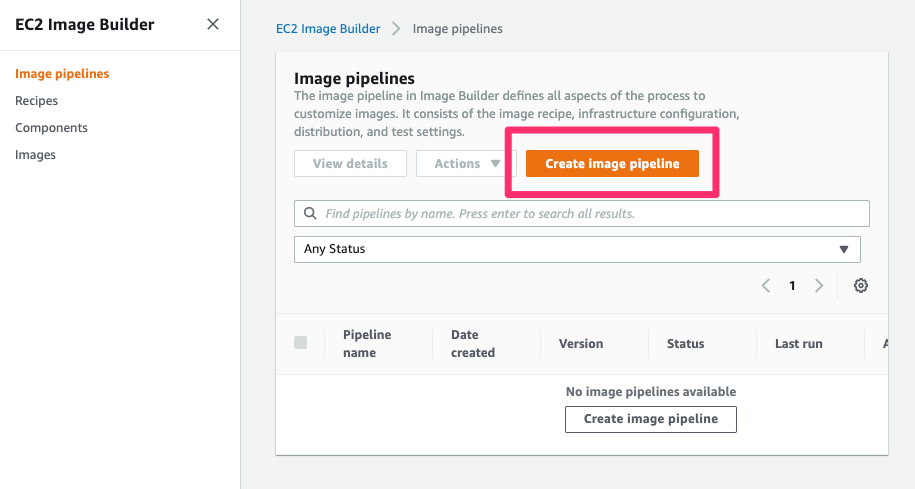Screen dimensions: 915x489
Task: Open Image pipelines in the sidebar
Action: click(62, 74)
